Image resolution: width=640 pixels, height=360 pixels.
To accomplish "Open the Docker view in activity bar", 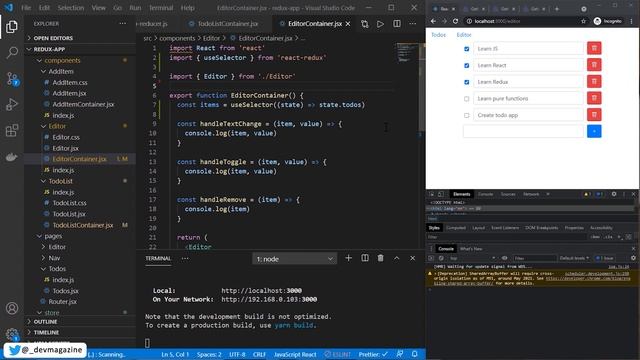I will pyautogui.click(x=12, y=157).
